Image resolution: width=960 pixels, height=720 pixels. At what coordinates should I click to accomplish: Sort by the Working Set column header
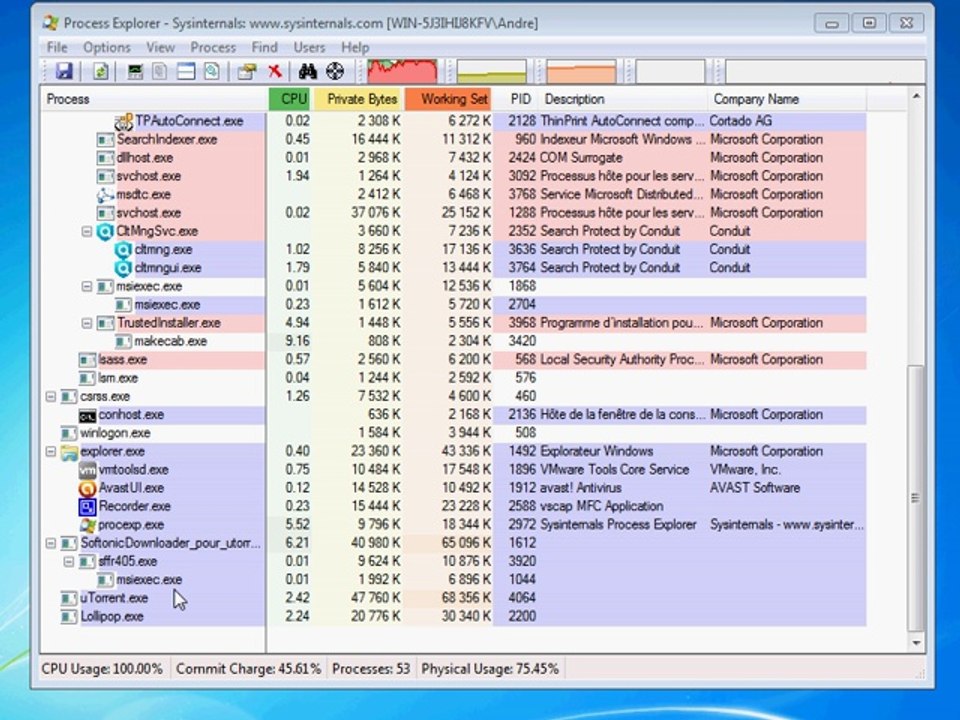pos(448,99)
